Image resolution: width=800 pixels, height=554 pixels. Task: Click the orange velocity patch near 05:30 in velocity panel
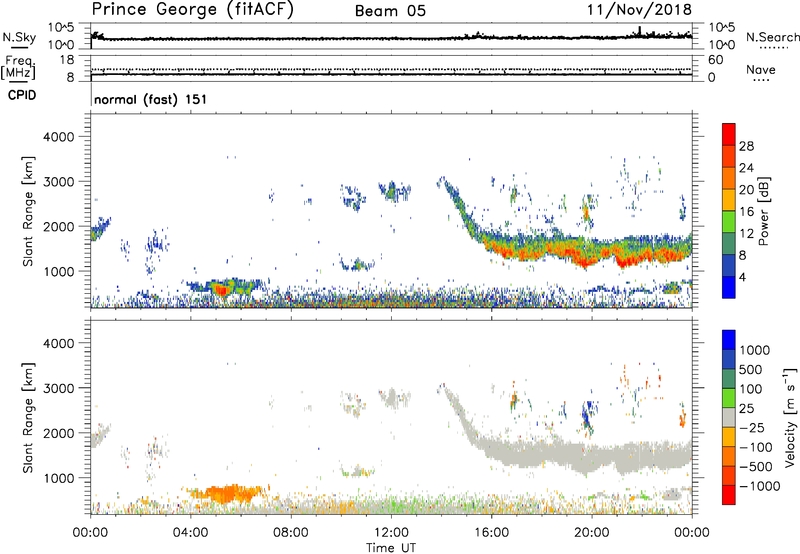228,493
